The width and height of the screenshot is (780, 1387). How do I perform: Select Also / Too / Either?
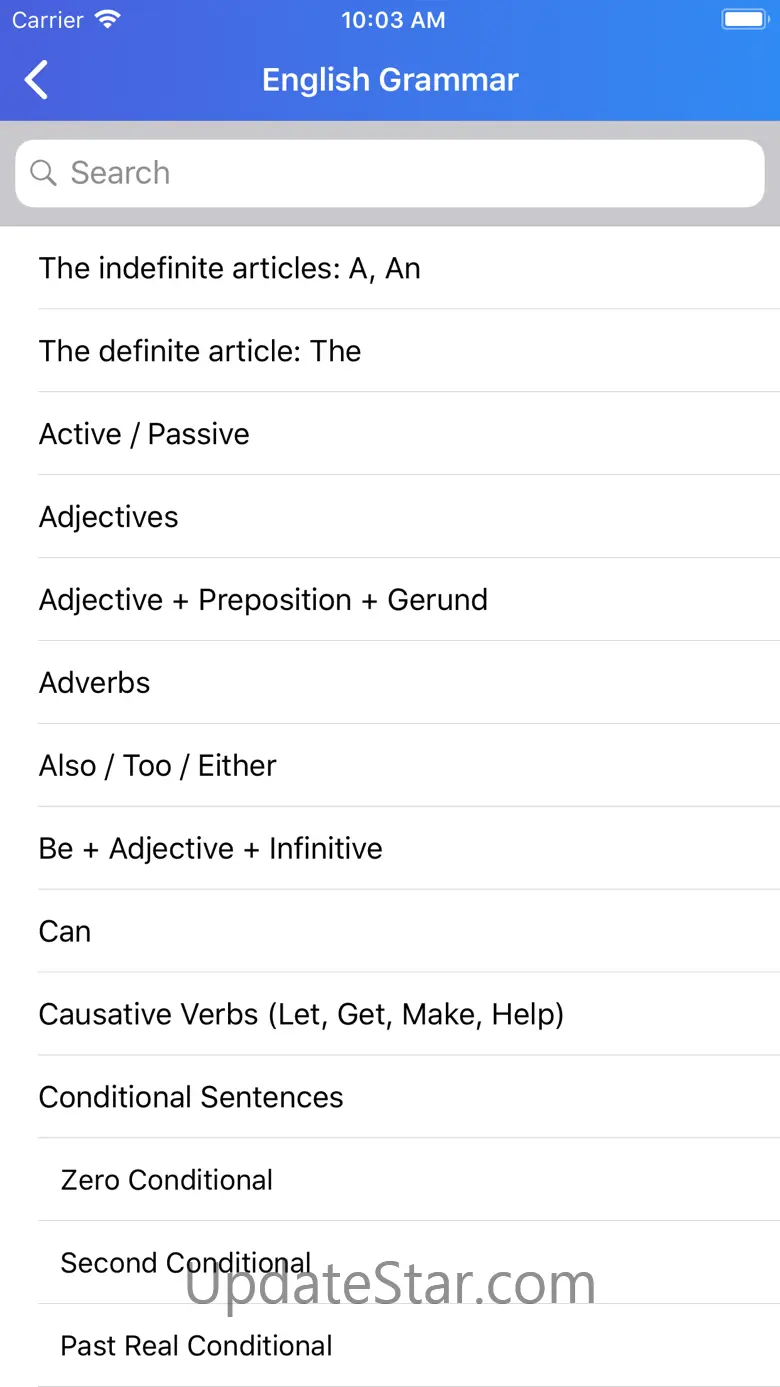coord(157,766)
